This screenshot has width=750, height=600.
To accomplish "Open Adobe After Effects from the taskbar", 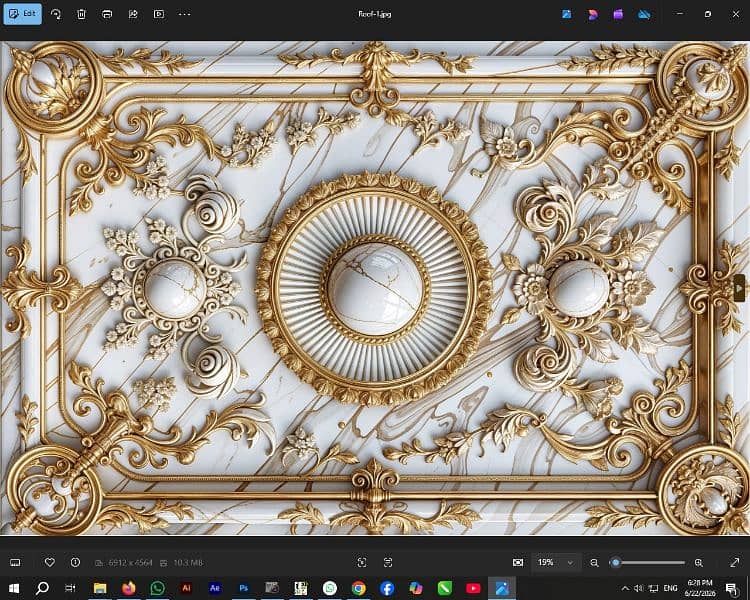I will pos(215,588).
